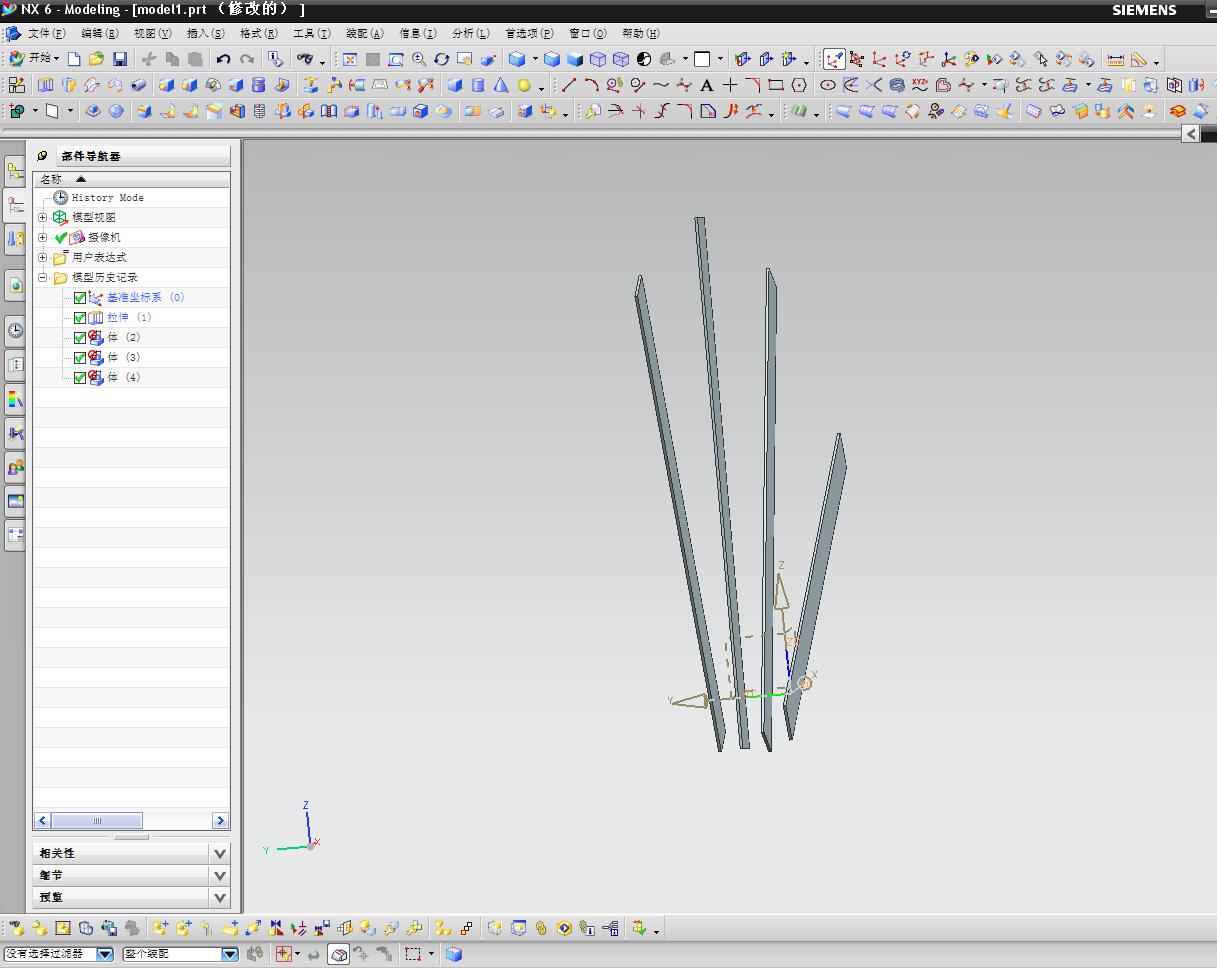The height and width of the screenshot is (968, 1217).
Task: Toggle checkbox for 体 (2)
Action: pyautogui.click(x=80, y=337)
